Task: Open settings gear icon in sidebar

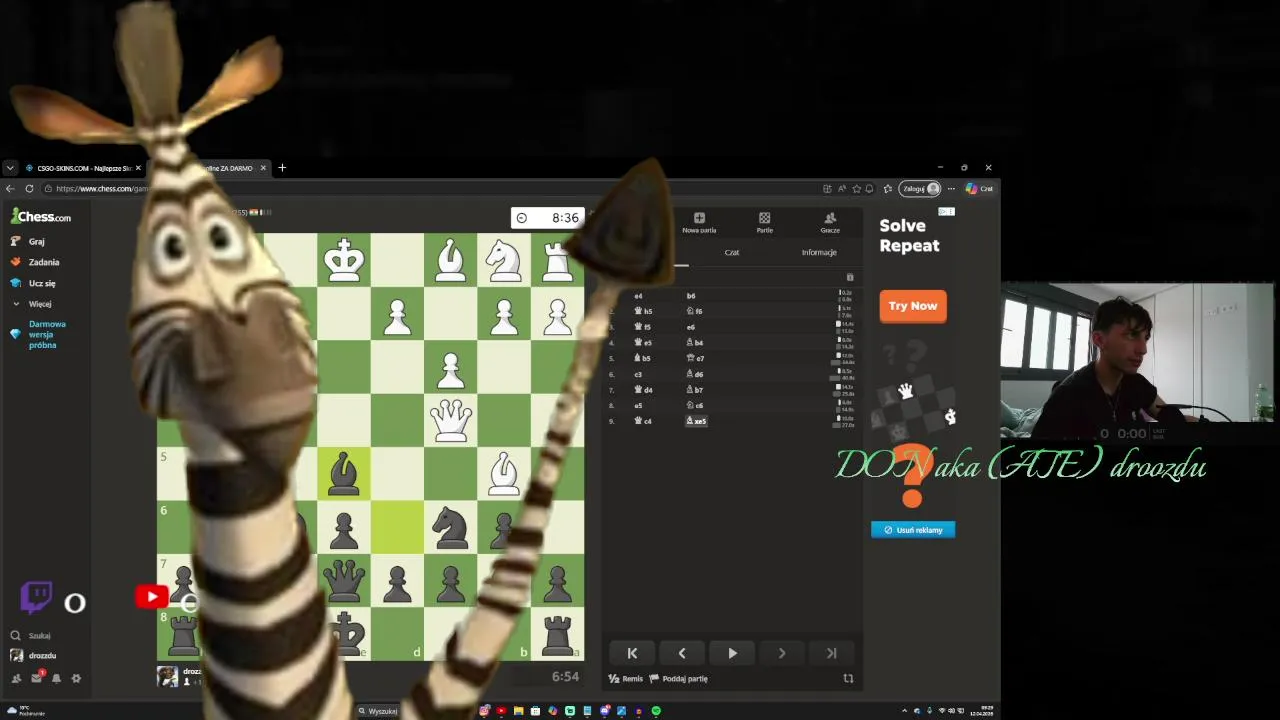Action: click(76, 678)
